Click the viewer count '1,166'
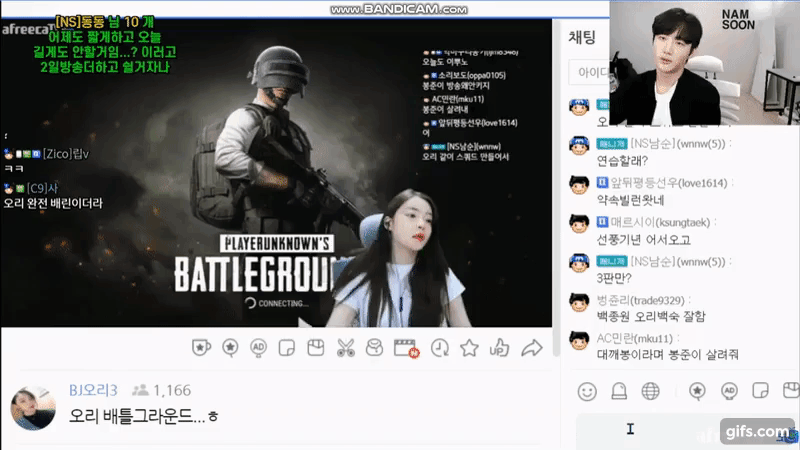 (x=172, y=390)
